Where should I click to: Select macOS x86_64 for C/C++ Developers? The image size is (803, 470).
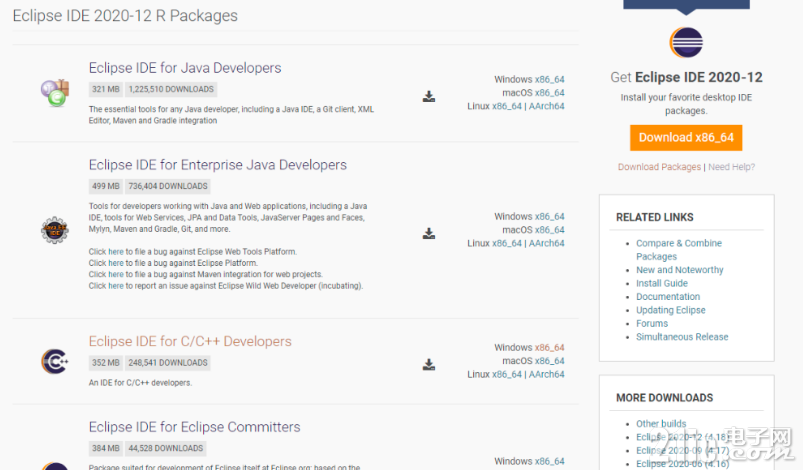click(550, 361)
